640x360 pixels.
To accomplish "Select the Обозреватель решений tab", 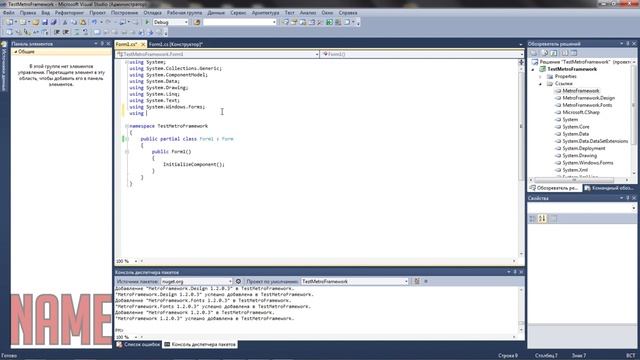I will pyautogui.click(x=555, y=188).
